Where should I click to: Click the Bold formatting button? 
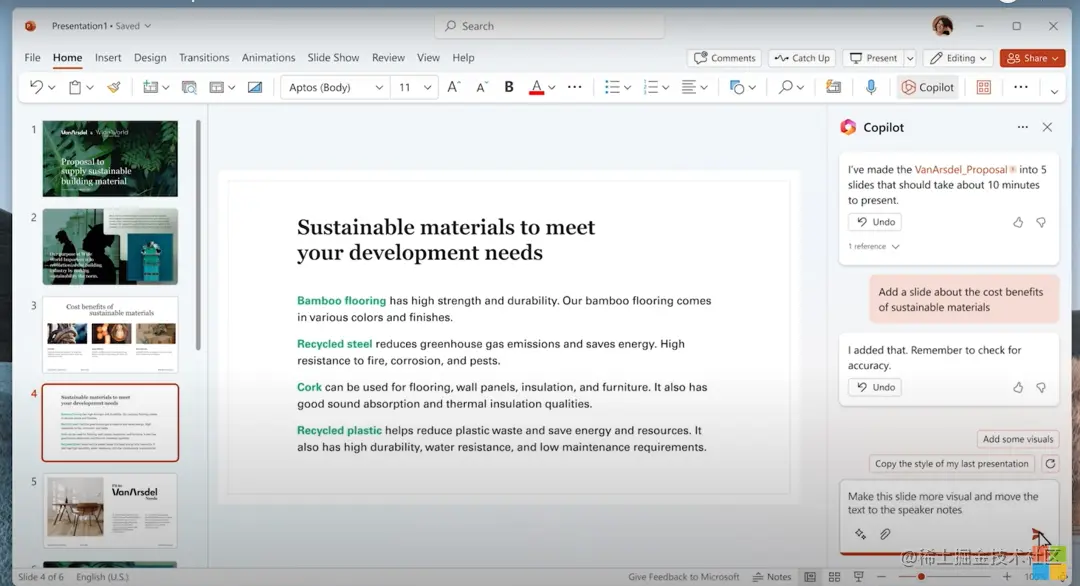point(509,87)
